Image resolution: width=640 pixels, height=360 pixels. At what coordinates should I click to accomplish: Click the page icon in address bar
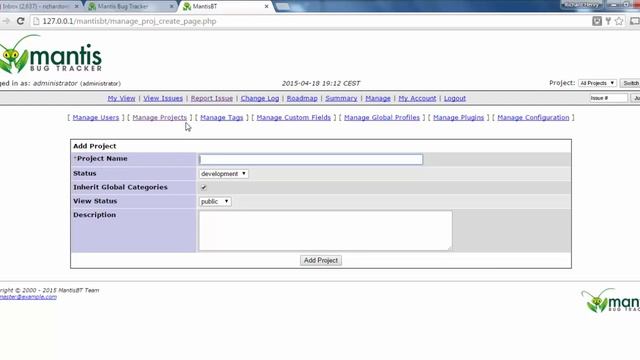click(36, 21)
